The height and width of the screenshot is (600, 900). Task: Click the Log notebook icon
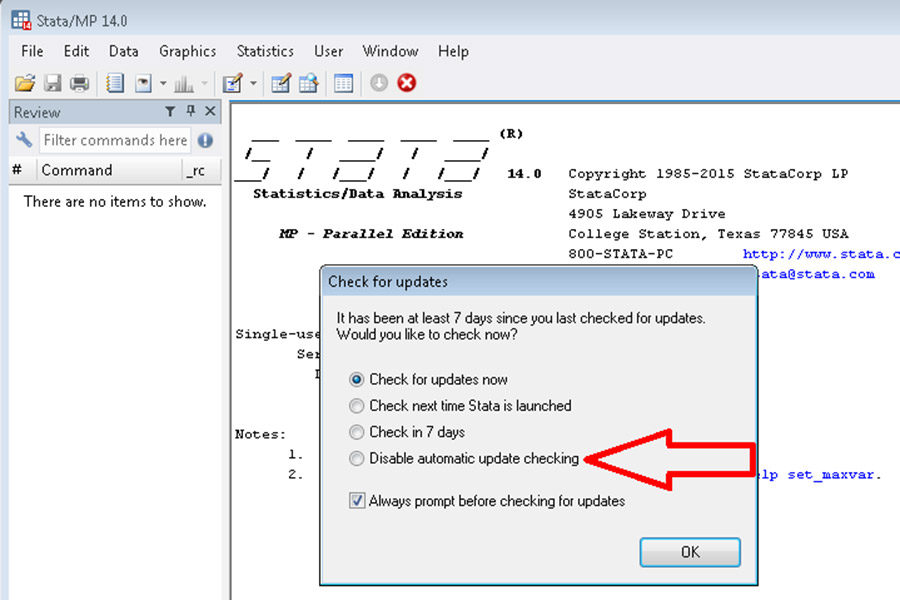(x=115, y=83)
